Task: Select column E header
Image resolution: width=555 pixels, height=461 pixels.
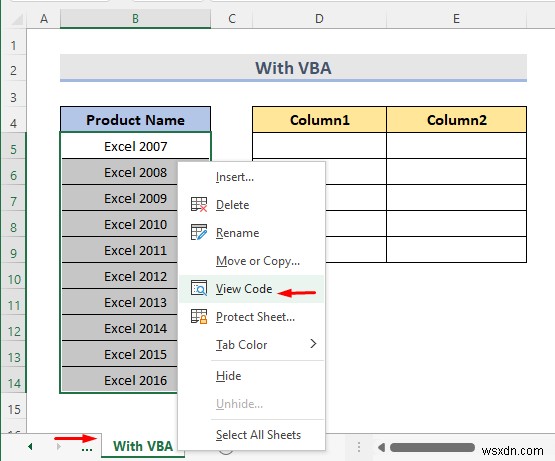Action: tap(456, 19)
